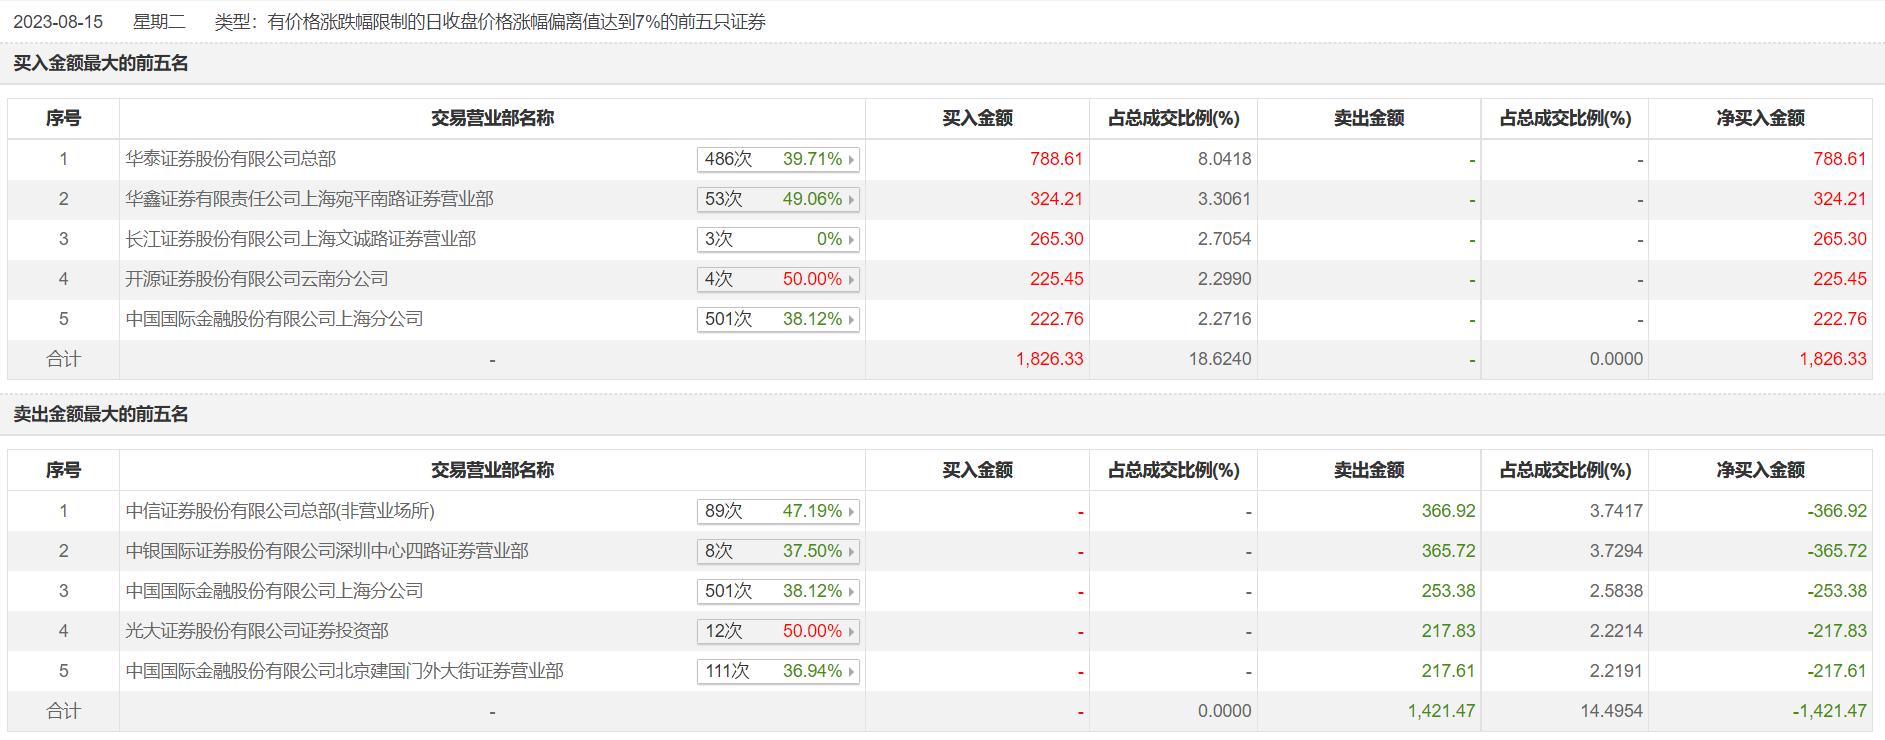The height and width of the screenshot is (740, 1885).
Task: Click 265.30 in the 买入金额 column
Action: coord(1056,239)
